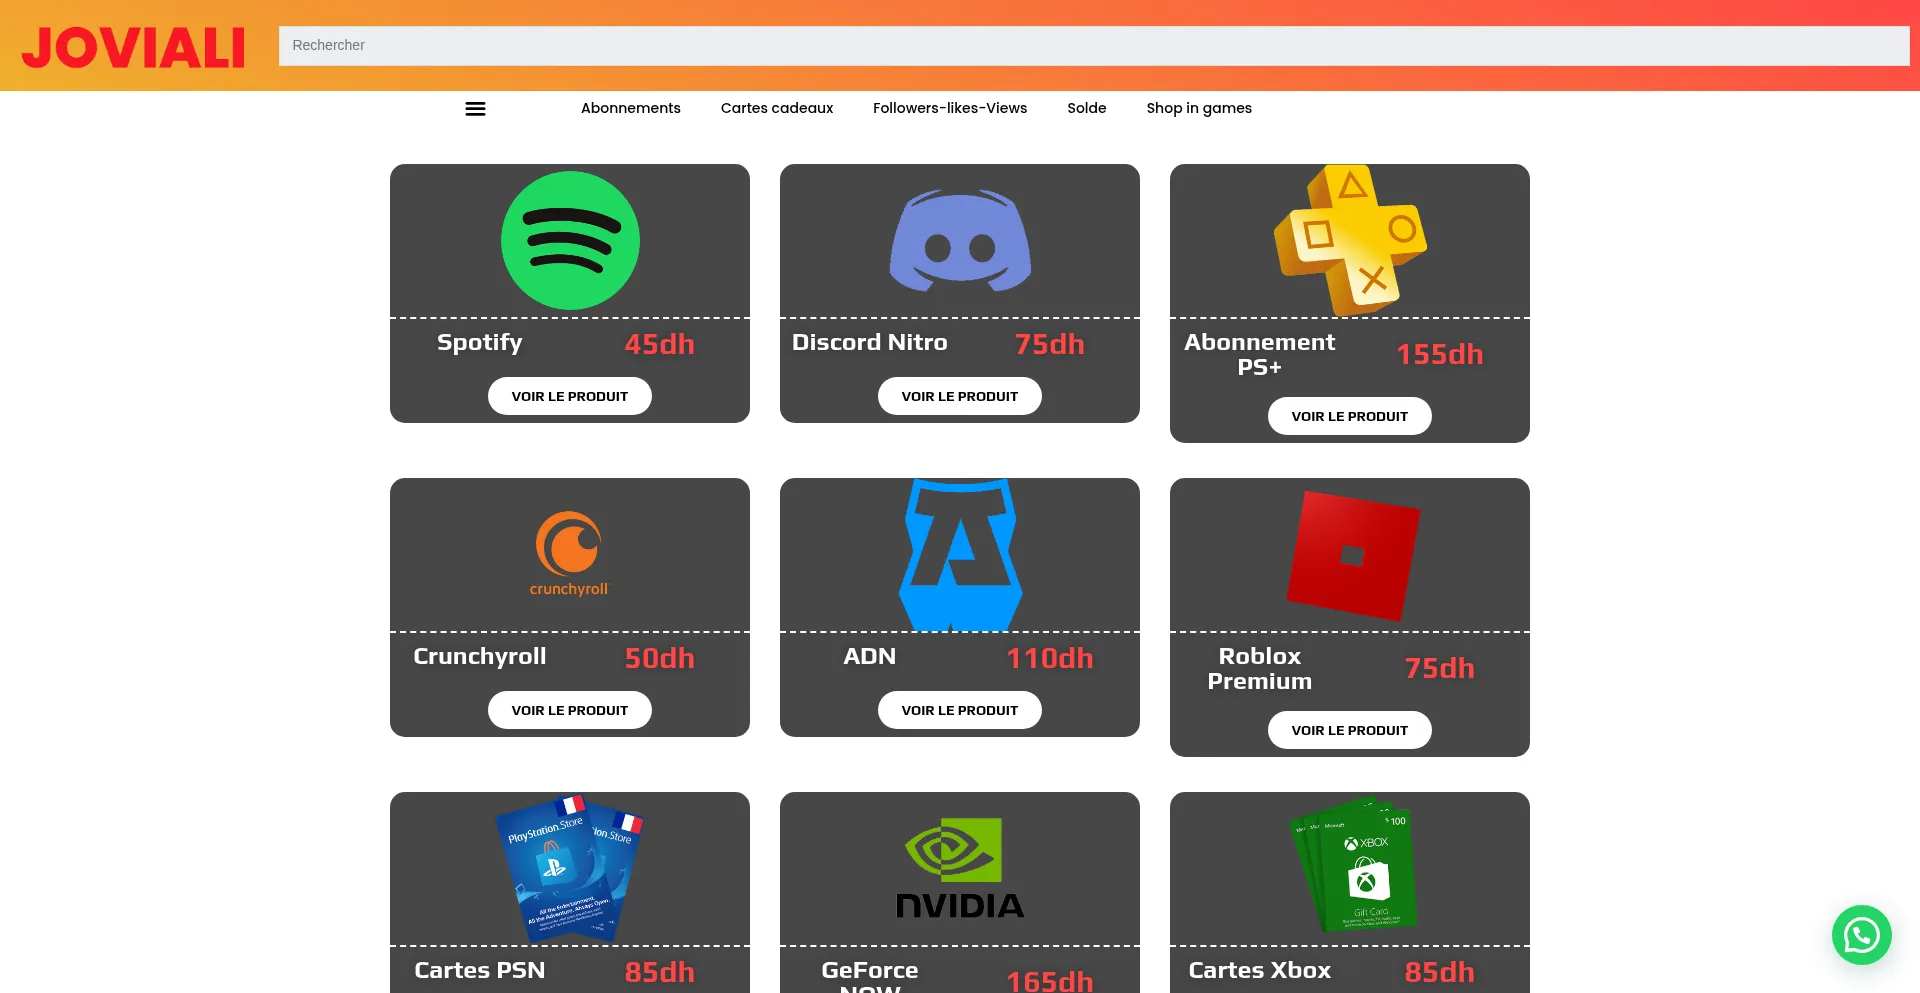This screenshot has height=993, width=1920.
Task: Click the Crunchyroll logo image
Action: 569,554
